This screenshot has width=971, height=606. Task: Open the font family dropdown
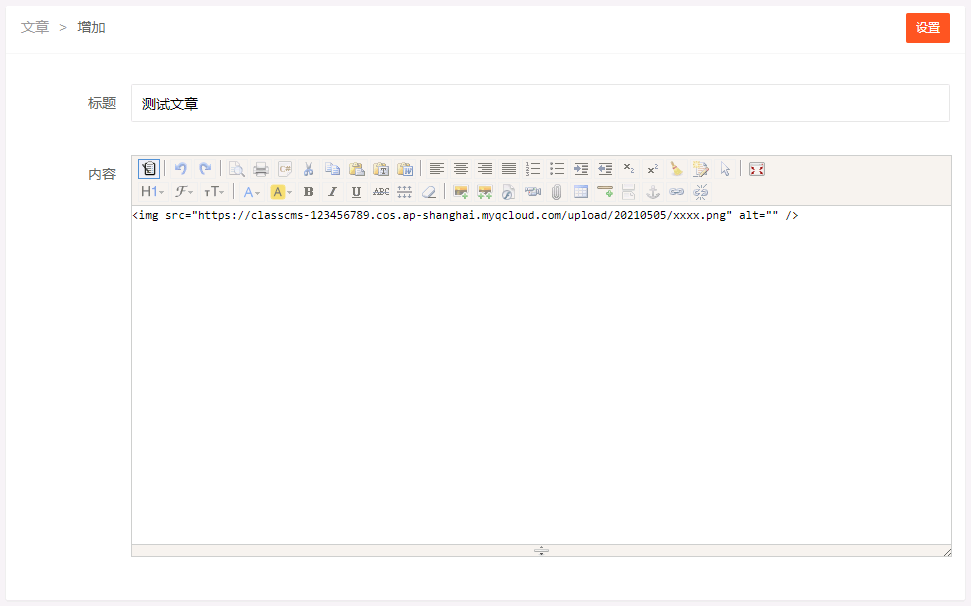point(184,192)
